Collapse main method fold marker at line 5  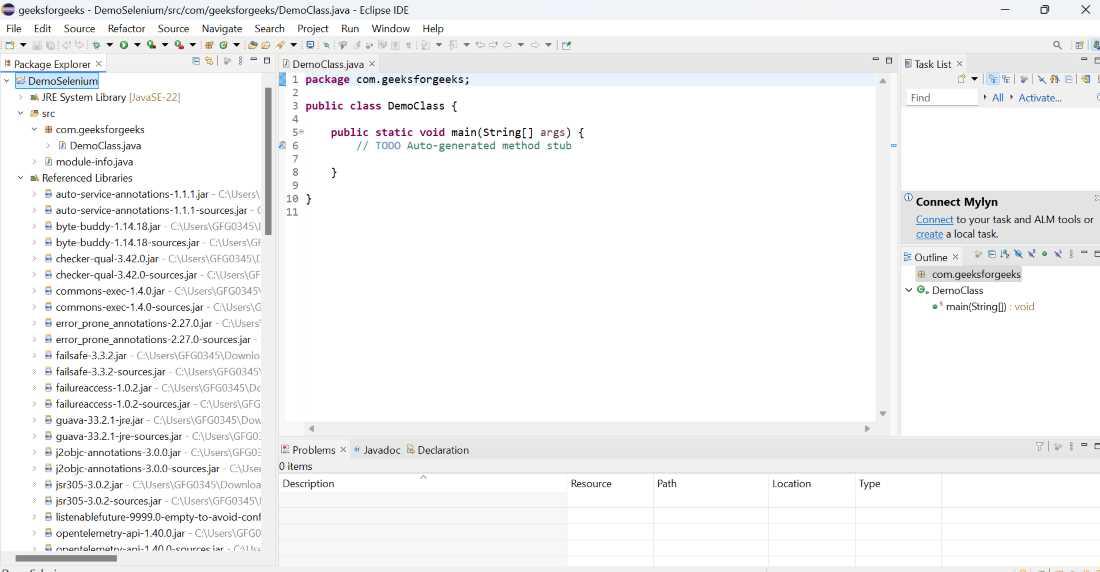(x=302, y=132)
